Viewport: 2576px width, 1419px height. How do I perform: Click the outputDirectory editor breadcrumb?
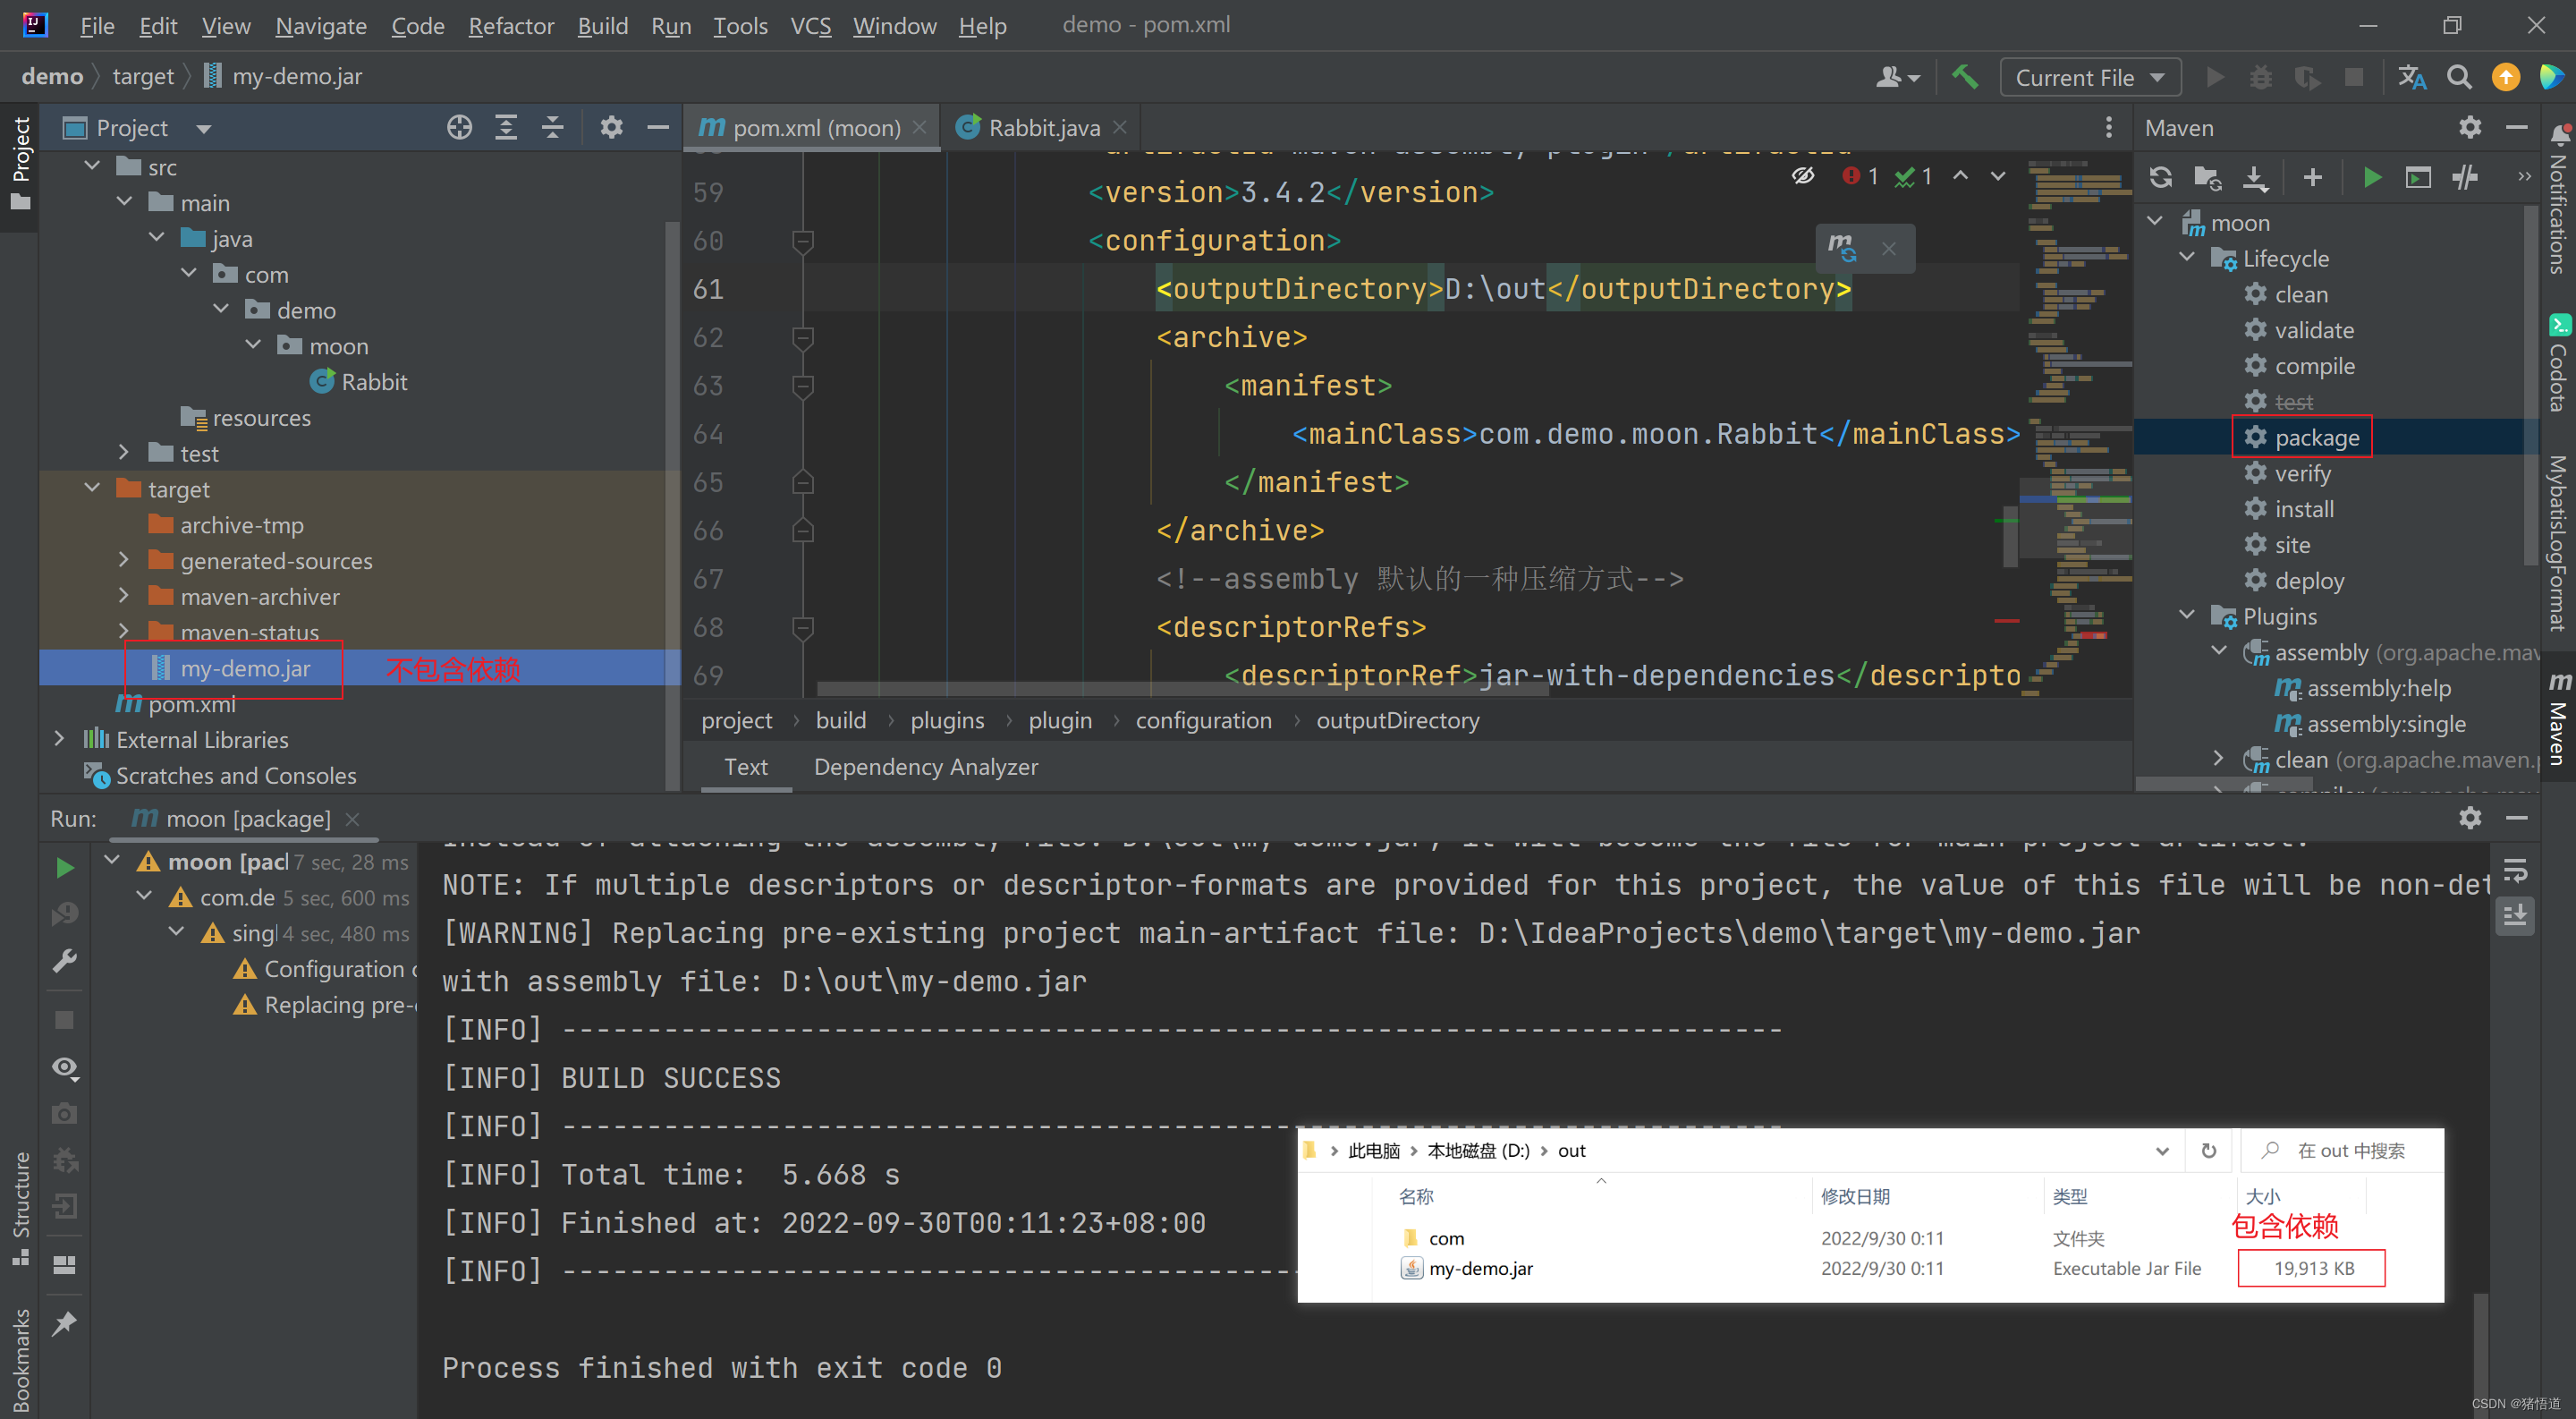pyautogui.click(x=1397, y=720)
